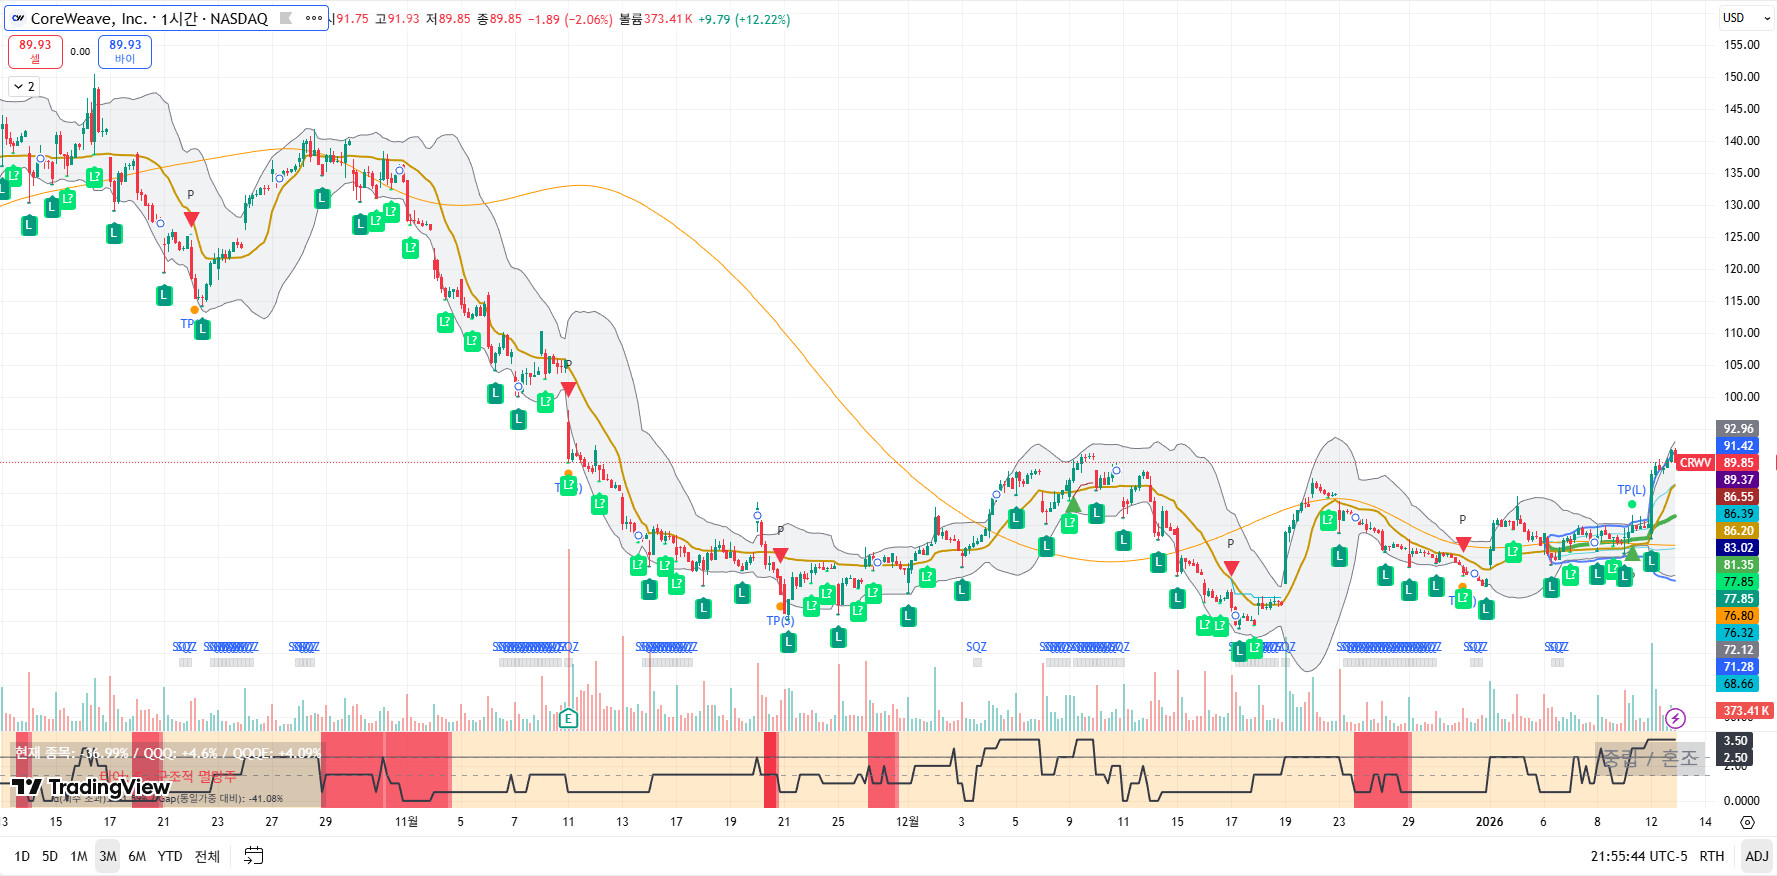This screenshot has width=1777, height=876.
Task: Open the USD currency dropdown
Action: (x=1747, y=18)
